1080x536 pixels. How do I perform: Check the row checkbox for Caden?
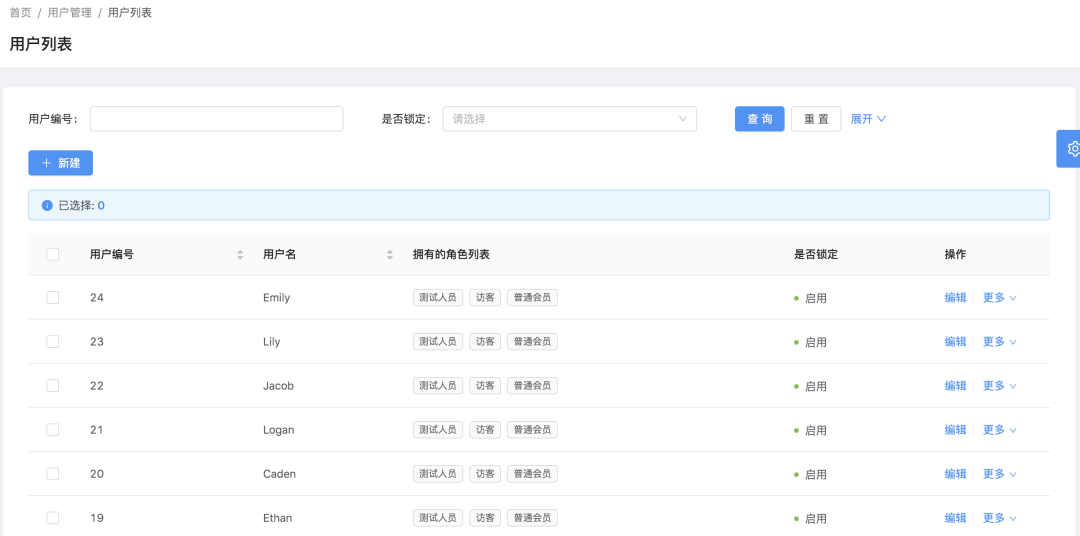(x=52, y=474)
